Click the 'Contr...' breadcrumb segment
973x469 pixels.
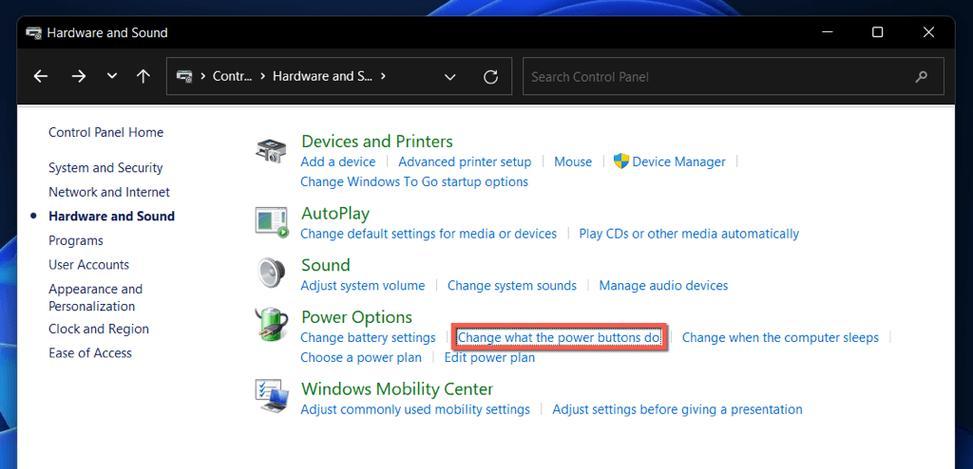click(x=232, y=76)
